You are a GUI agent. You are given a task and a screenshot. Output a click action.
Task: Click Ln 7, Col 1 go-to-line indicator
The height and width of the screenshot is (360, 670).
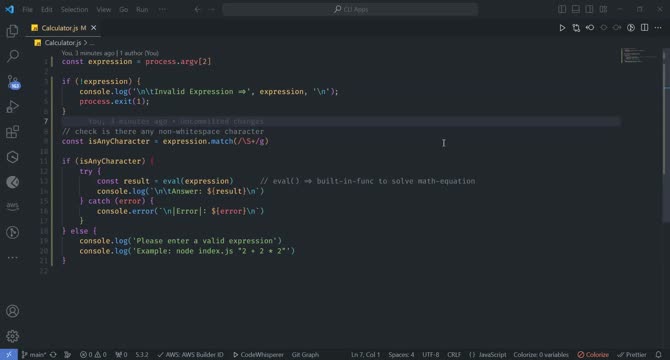click(x=365, y=354)
